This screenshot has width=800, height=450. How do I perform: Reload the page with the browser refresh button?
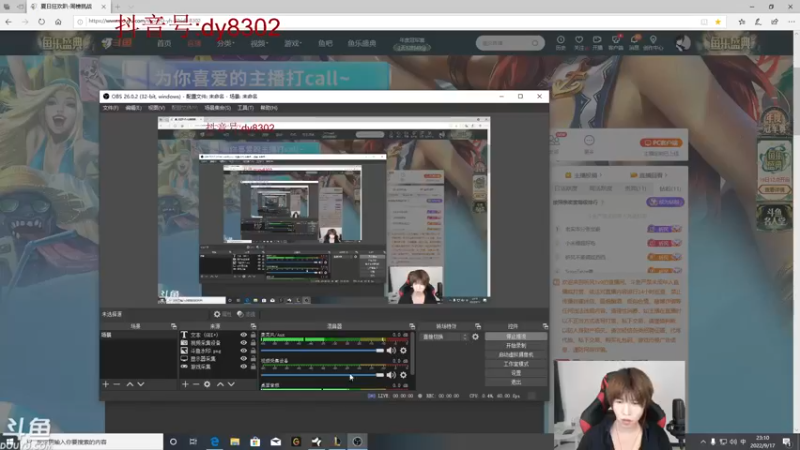(41, 21)
